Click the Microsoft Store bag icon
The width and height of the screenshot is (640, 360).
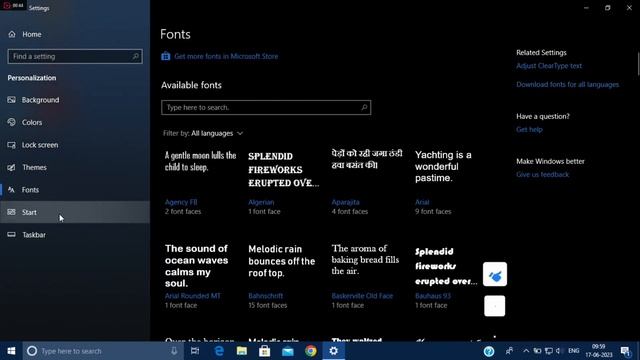165,56
